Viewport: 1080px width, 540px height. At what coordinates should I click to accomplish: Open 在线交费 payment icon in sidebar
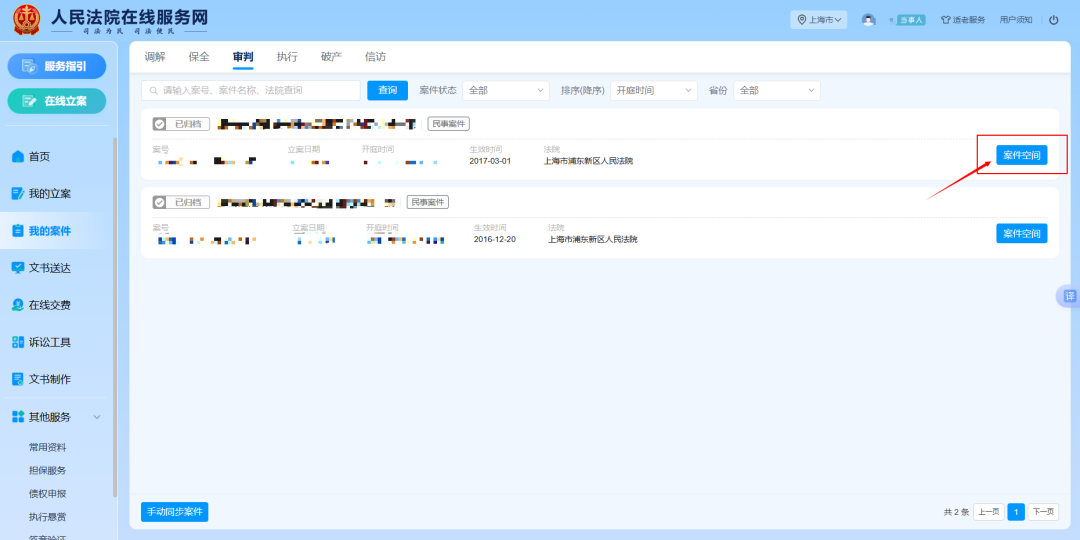(x=17, y=305)
